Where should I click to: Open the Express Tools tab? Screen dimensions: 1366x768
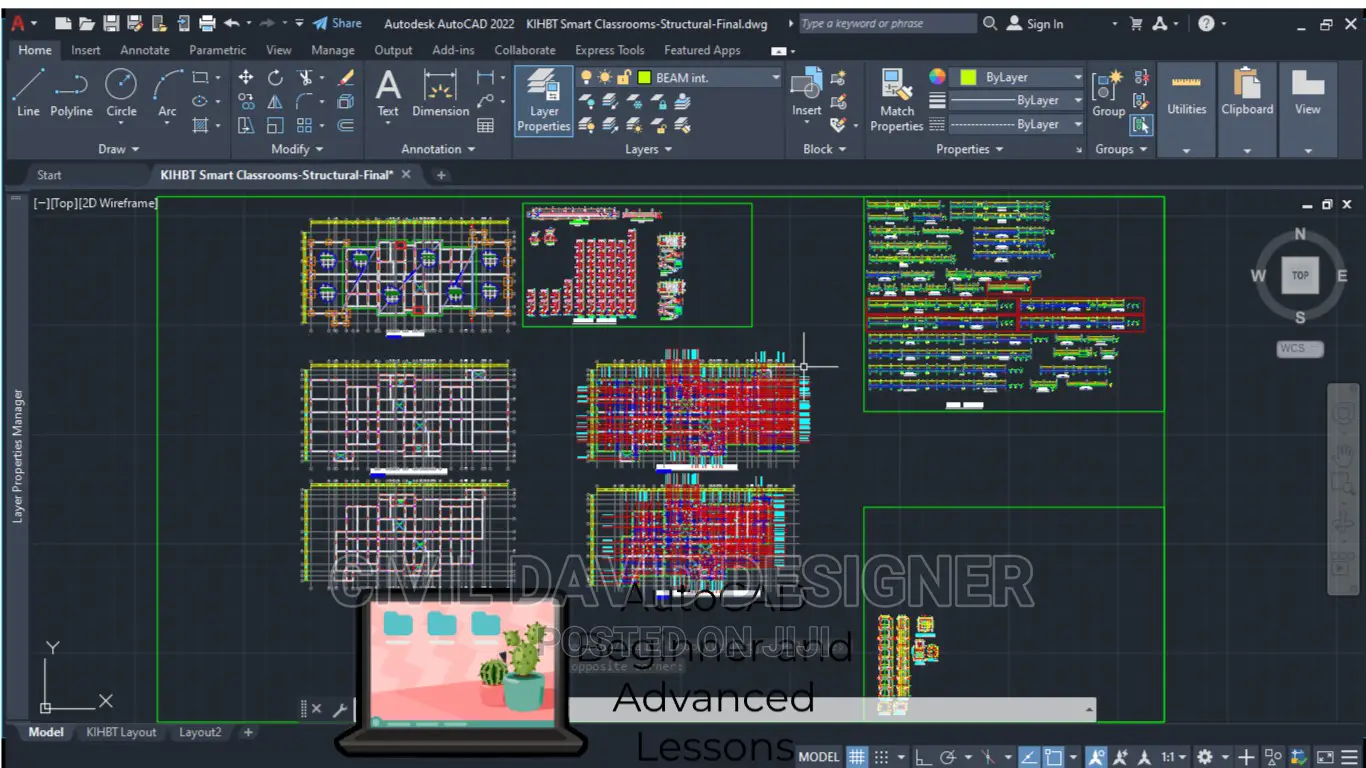pos(609,50)
